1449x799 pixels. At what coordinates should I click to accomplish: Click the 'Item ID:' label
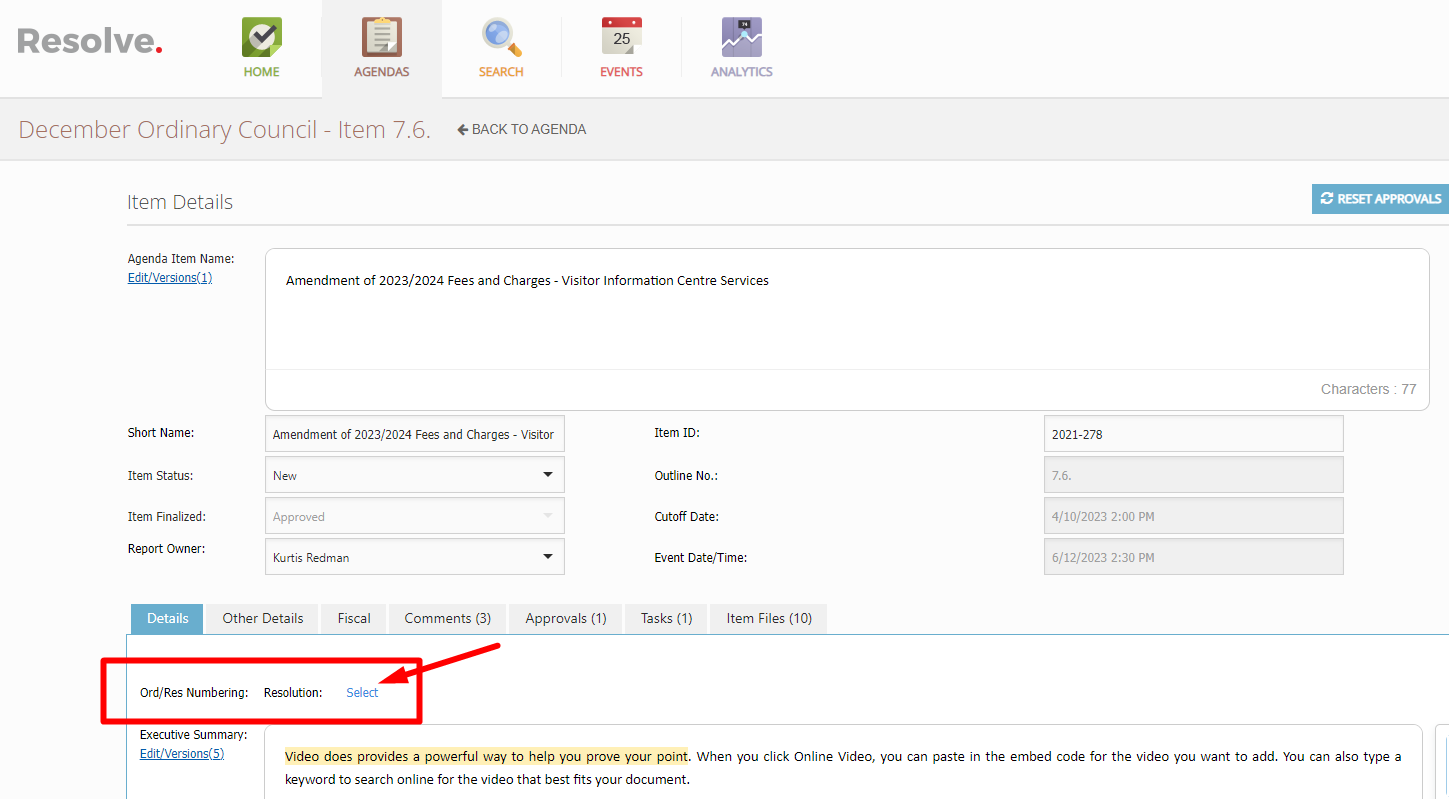pyautogui.click(x=677, y=433)
